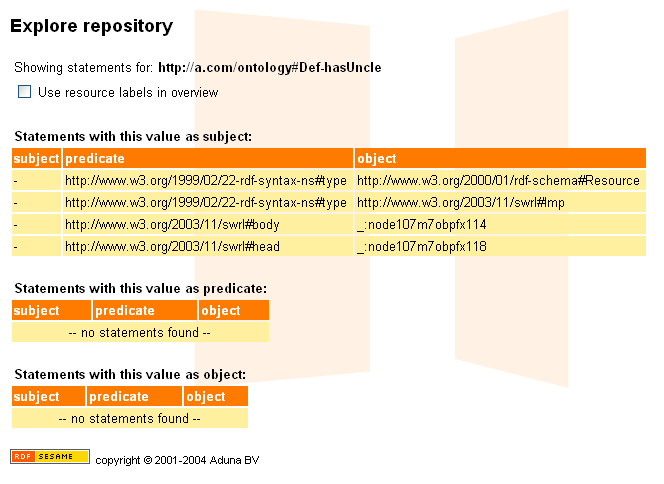
Task: Click the RDF Sesame logo icon
Action: click(x=50, y=457)
